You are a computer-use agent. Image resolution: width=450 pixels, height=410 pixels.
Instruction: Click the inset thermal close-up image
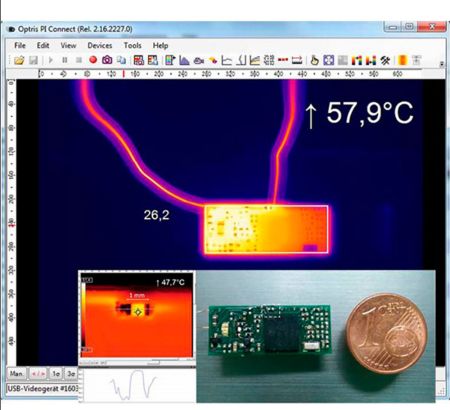[x=137, y=315]
